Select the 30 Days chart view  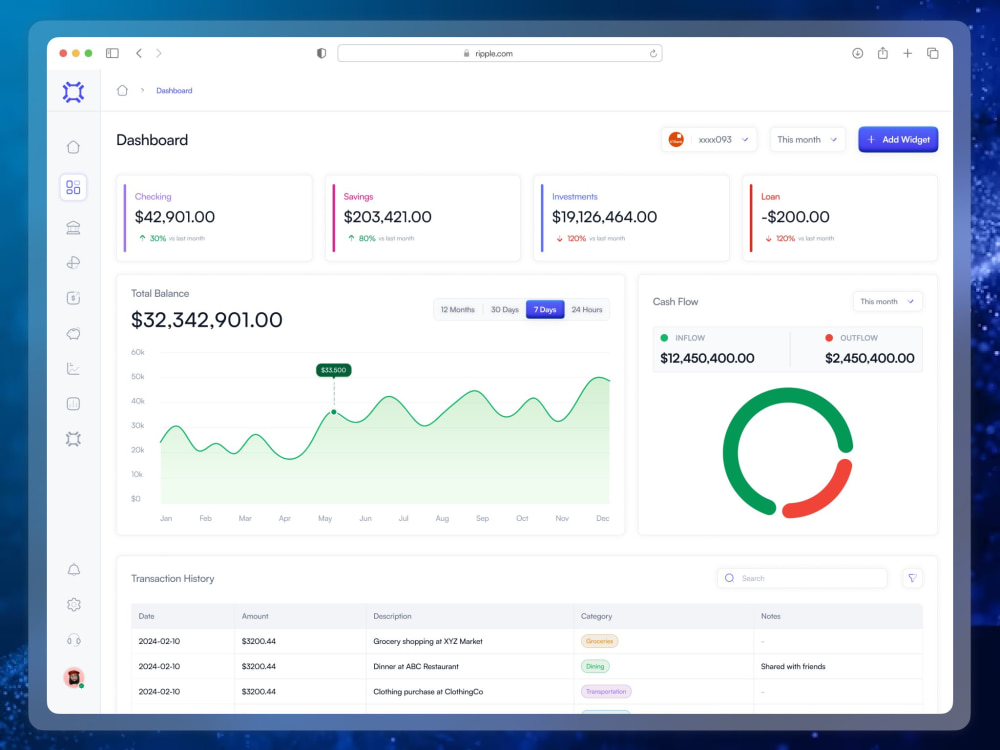[x=504, y=309]
